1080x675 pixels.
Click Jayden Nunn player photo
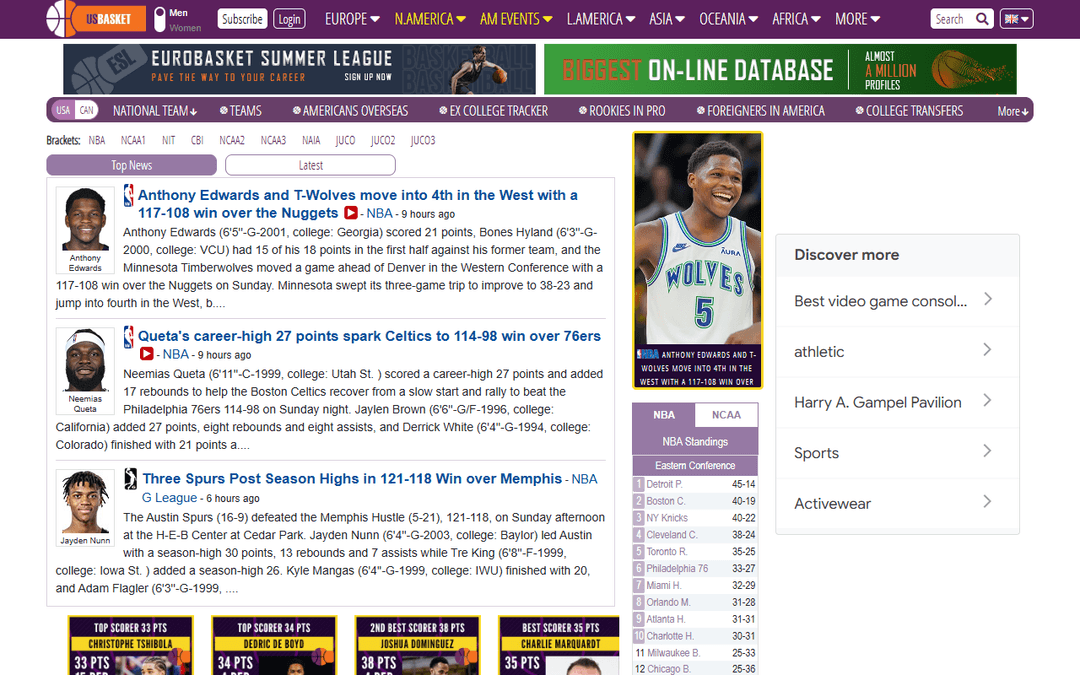85,502
